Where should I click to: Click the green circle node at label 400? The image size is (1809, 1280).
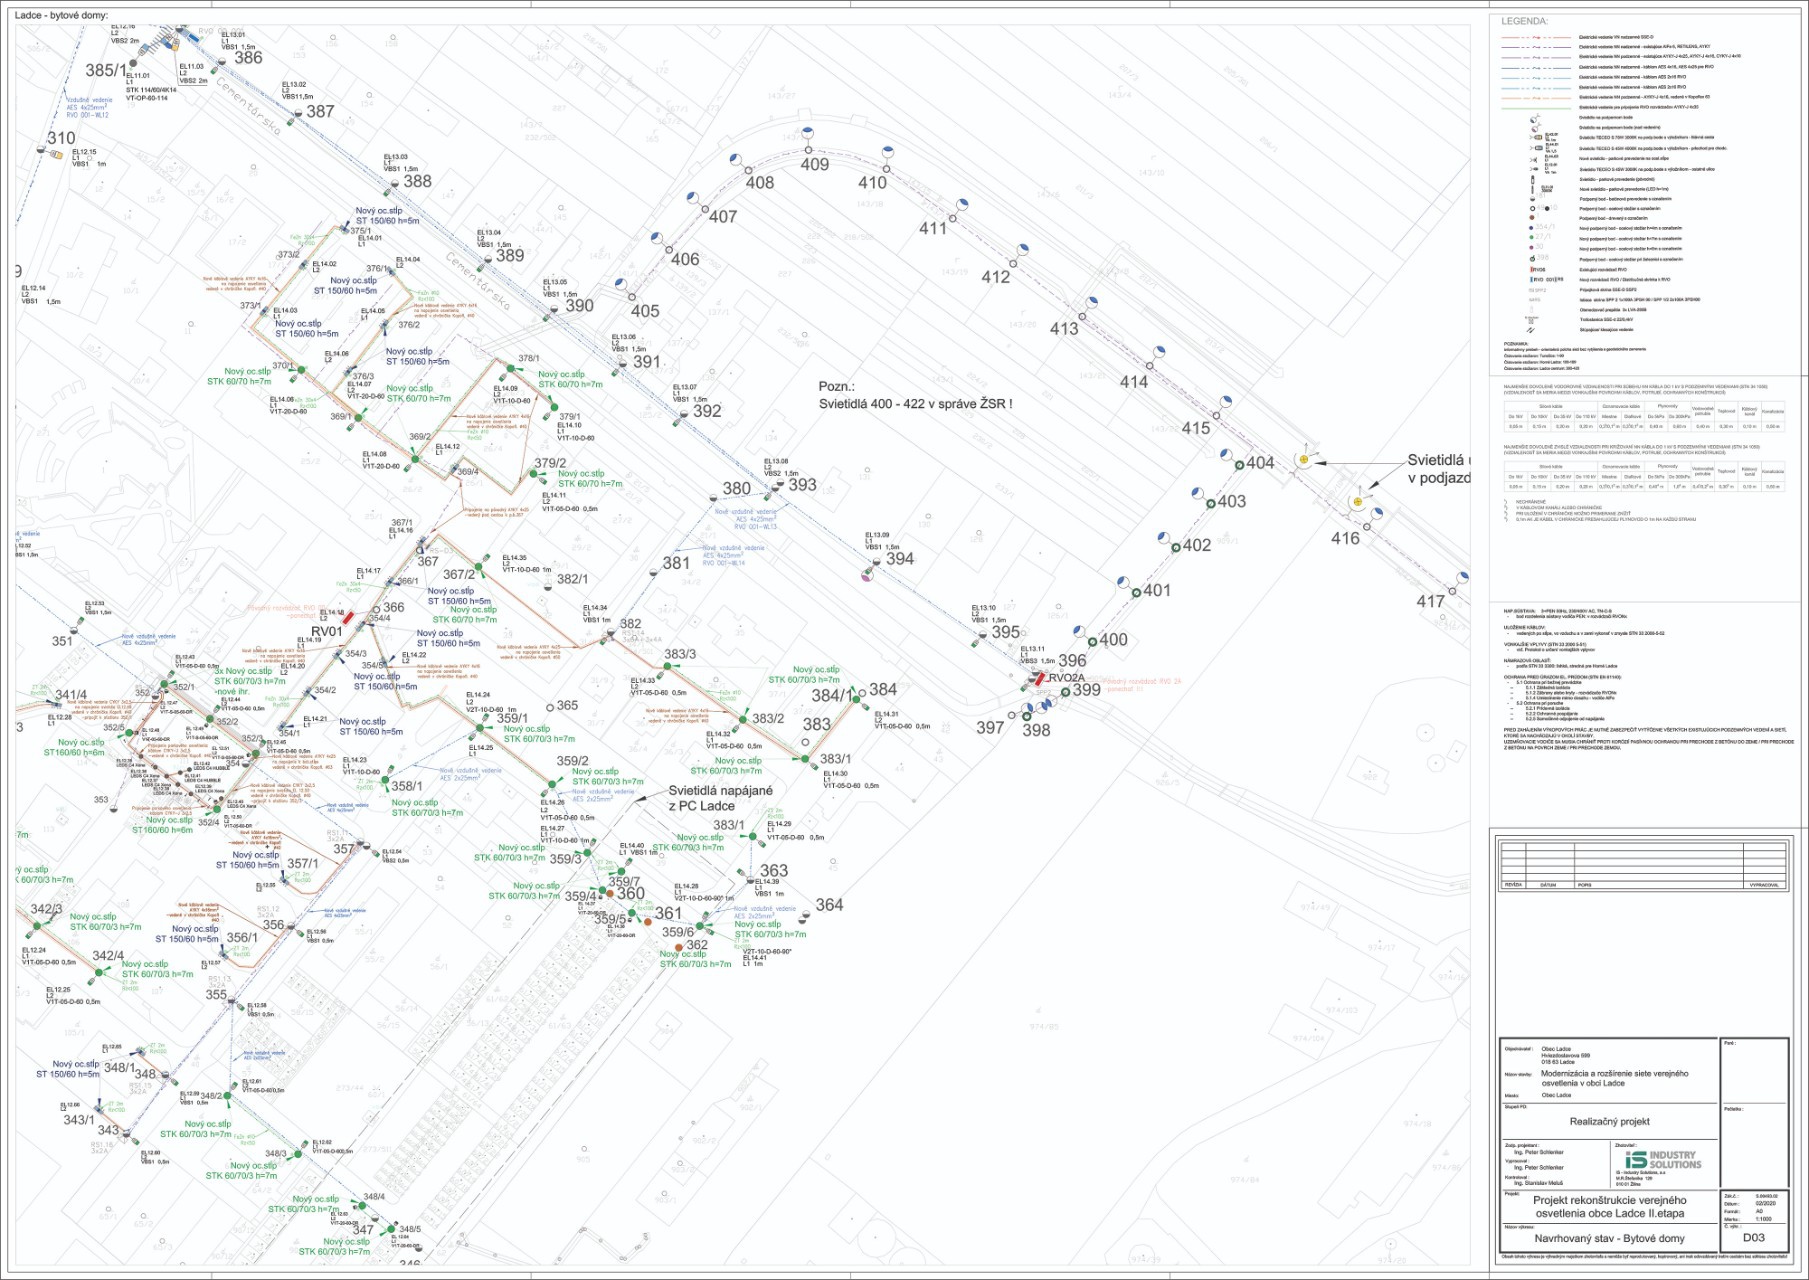1093,642
